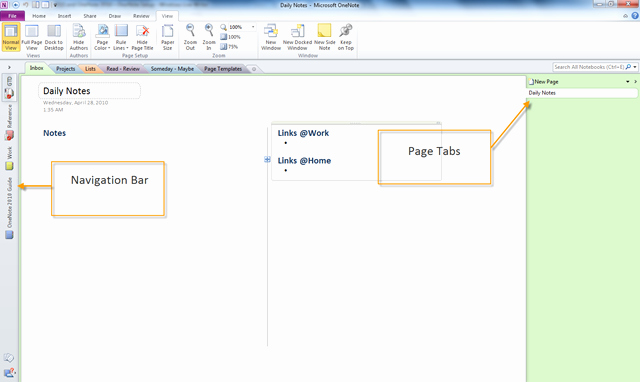The width and height of the screenshot is (640, 382).
Task: Open a New Window
Action: 271,37
